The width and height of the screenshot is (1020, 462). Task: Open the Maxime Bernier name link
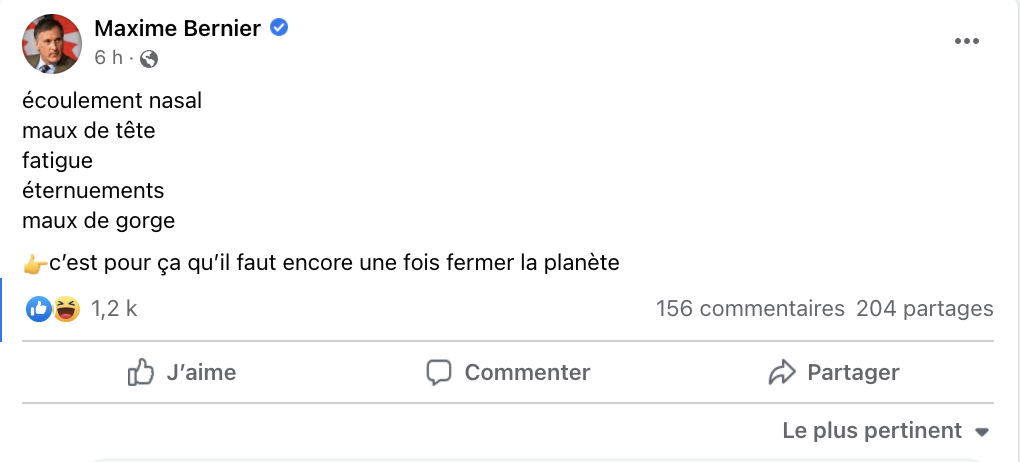coord(177,28)
